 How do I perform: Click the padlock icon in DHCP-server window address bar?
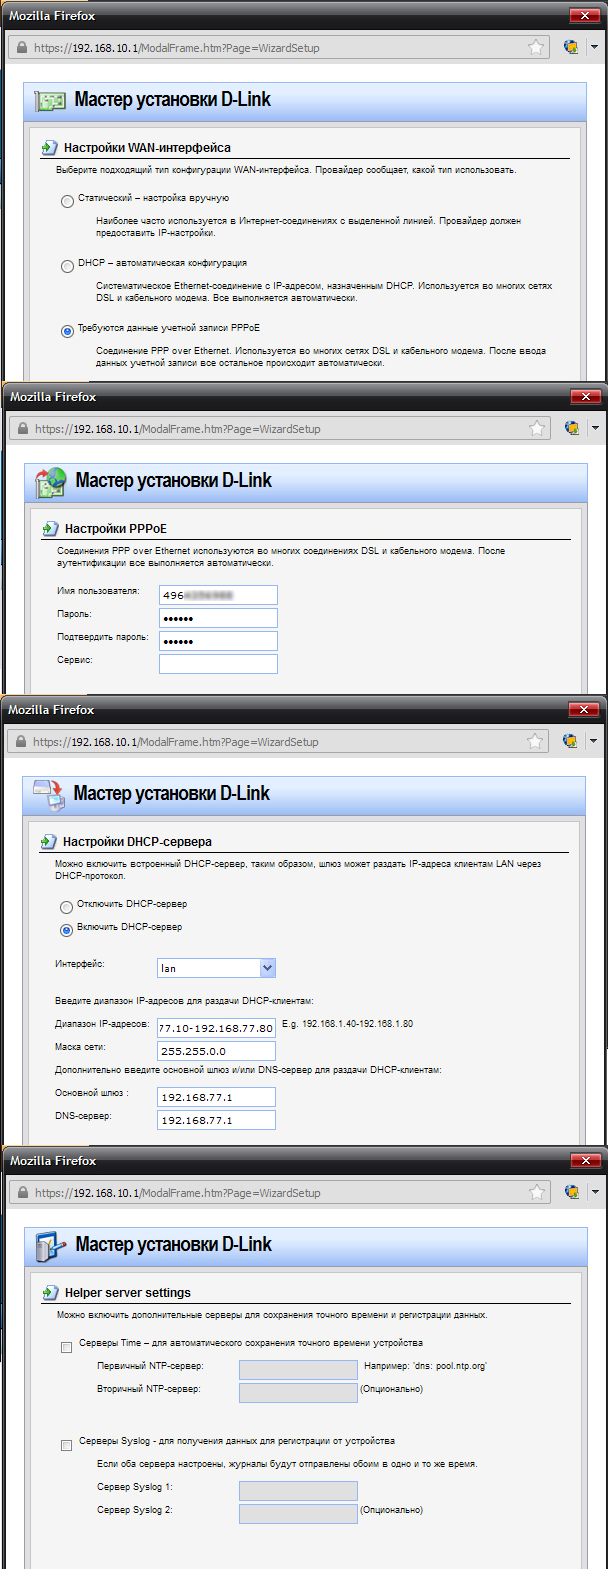[20, 741]
